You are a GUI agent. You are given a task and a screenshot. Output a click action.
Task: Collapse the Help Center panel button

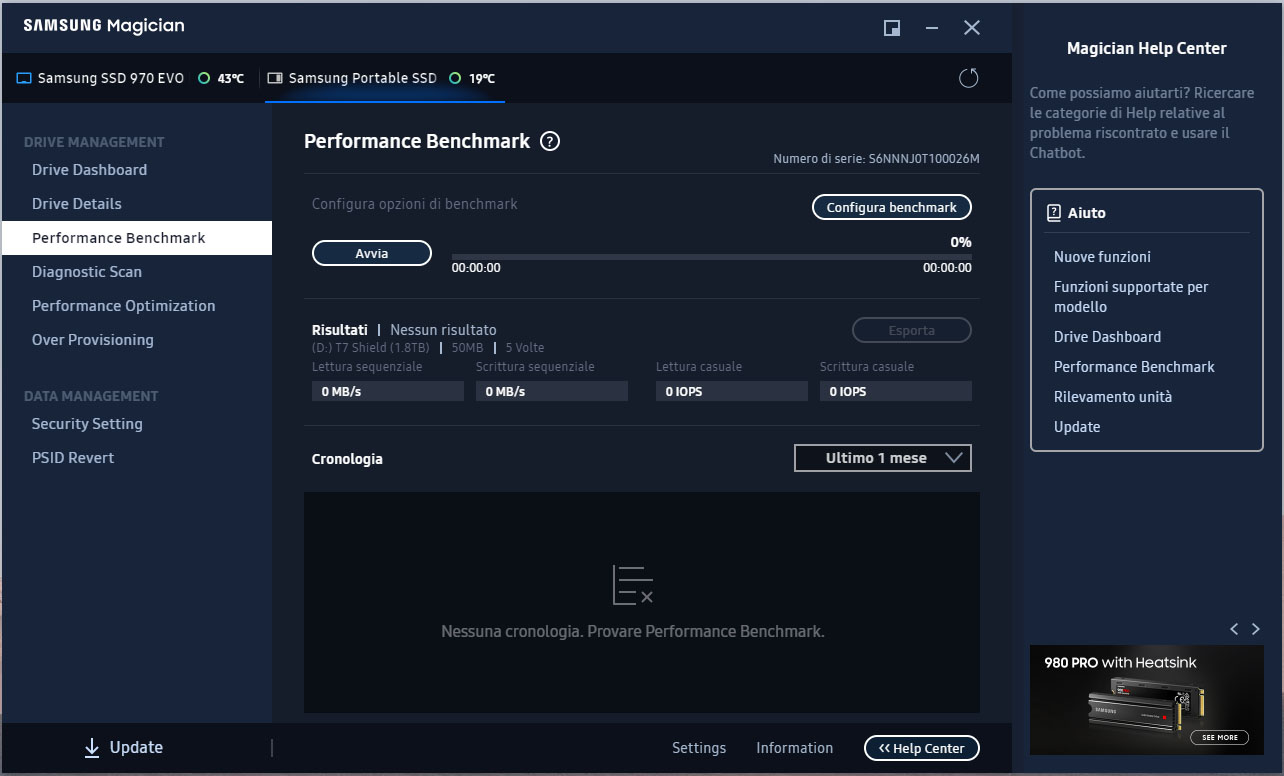pos(921,748)
